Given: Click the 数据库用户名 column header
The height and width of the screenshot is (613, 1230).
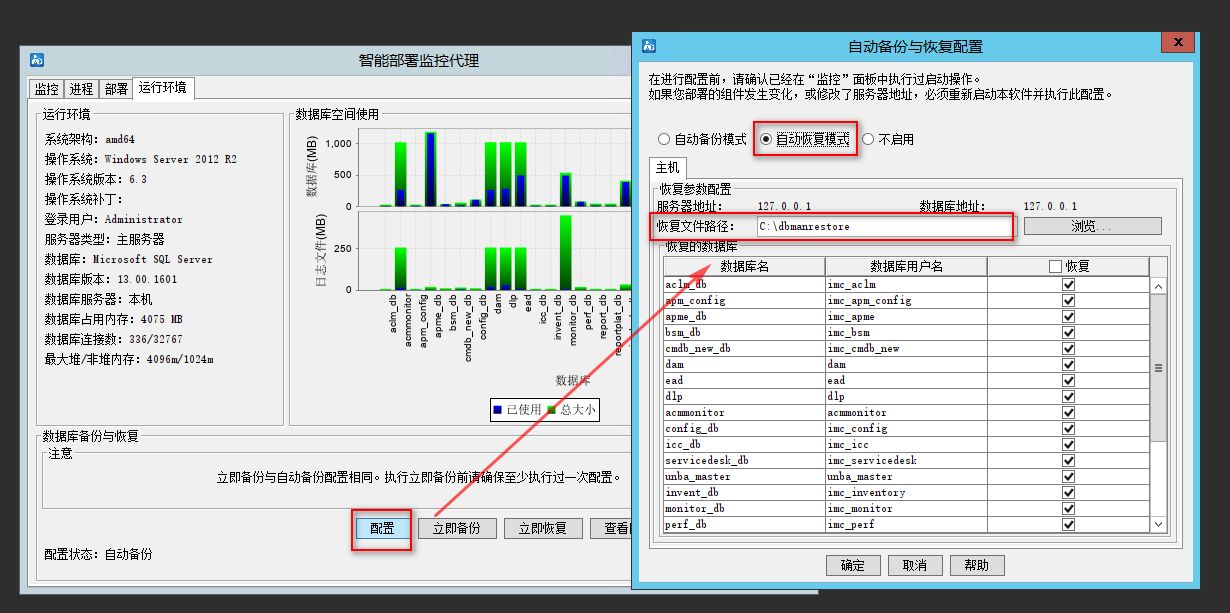Looking at the screenshot, I should 906,266.
